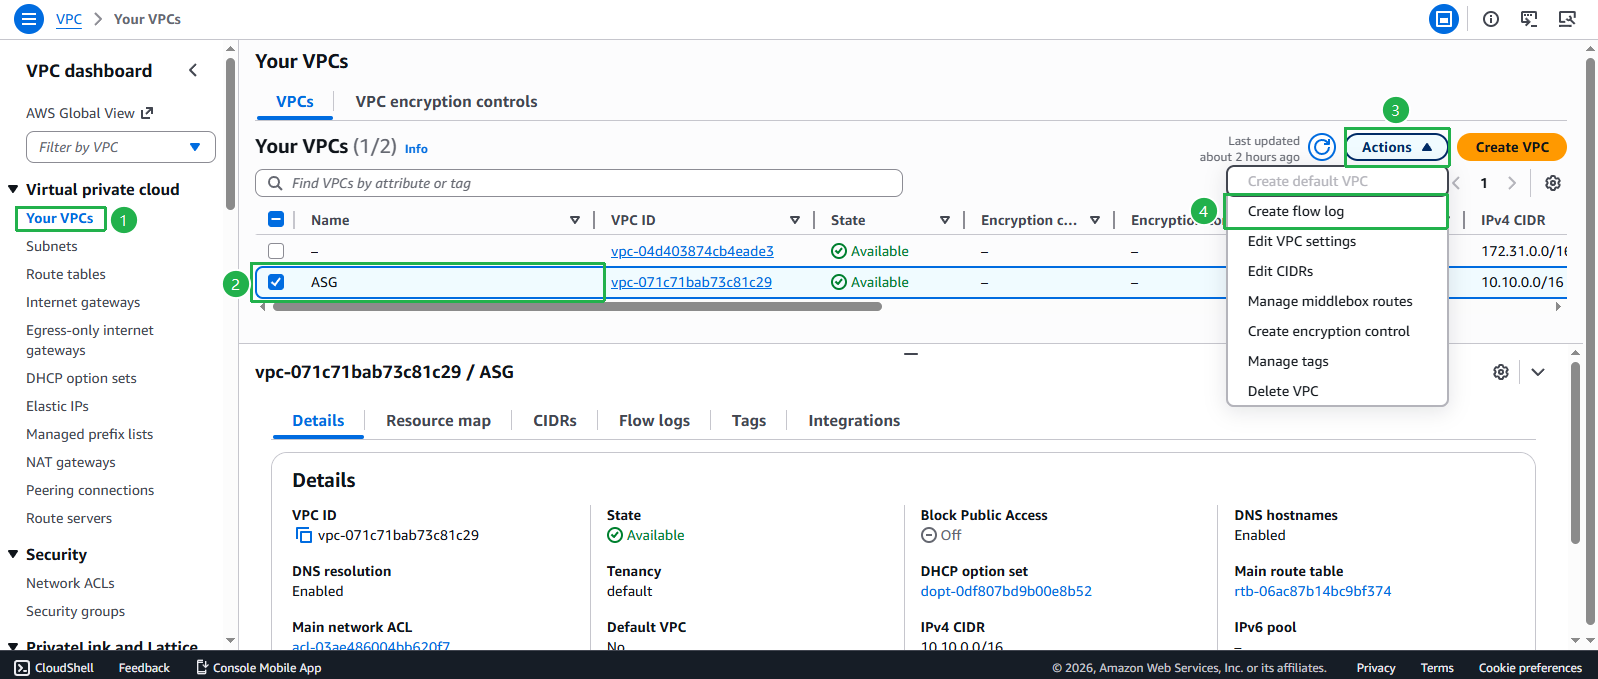Open DHCP option set dopt-0df807bd9b00e8b52
Screen dimensions: 1598x679
[x=1006, y=591]
